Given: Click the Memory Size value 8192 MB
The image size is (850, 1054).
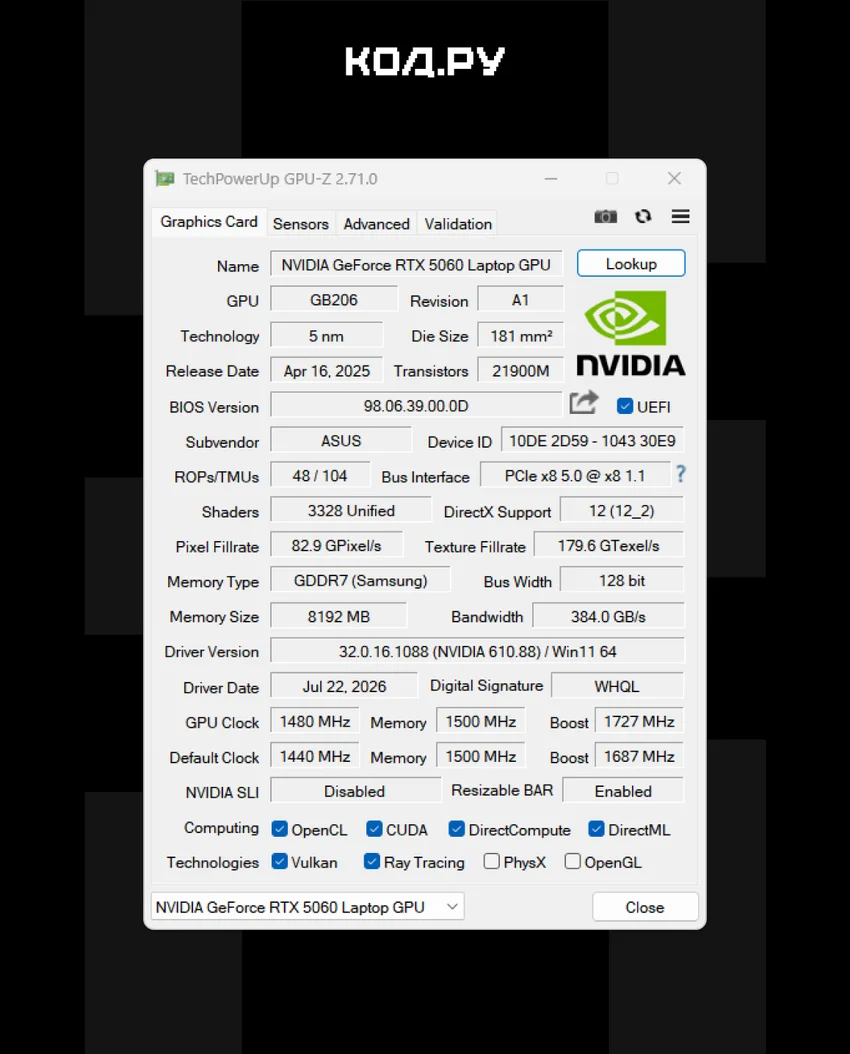Looking at the screenshot, I should [339, 616].
